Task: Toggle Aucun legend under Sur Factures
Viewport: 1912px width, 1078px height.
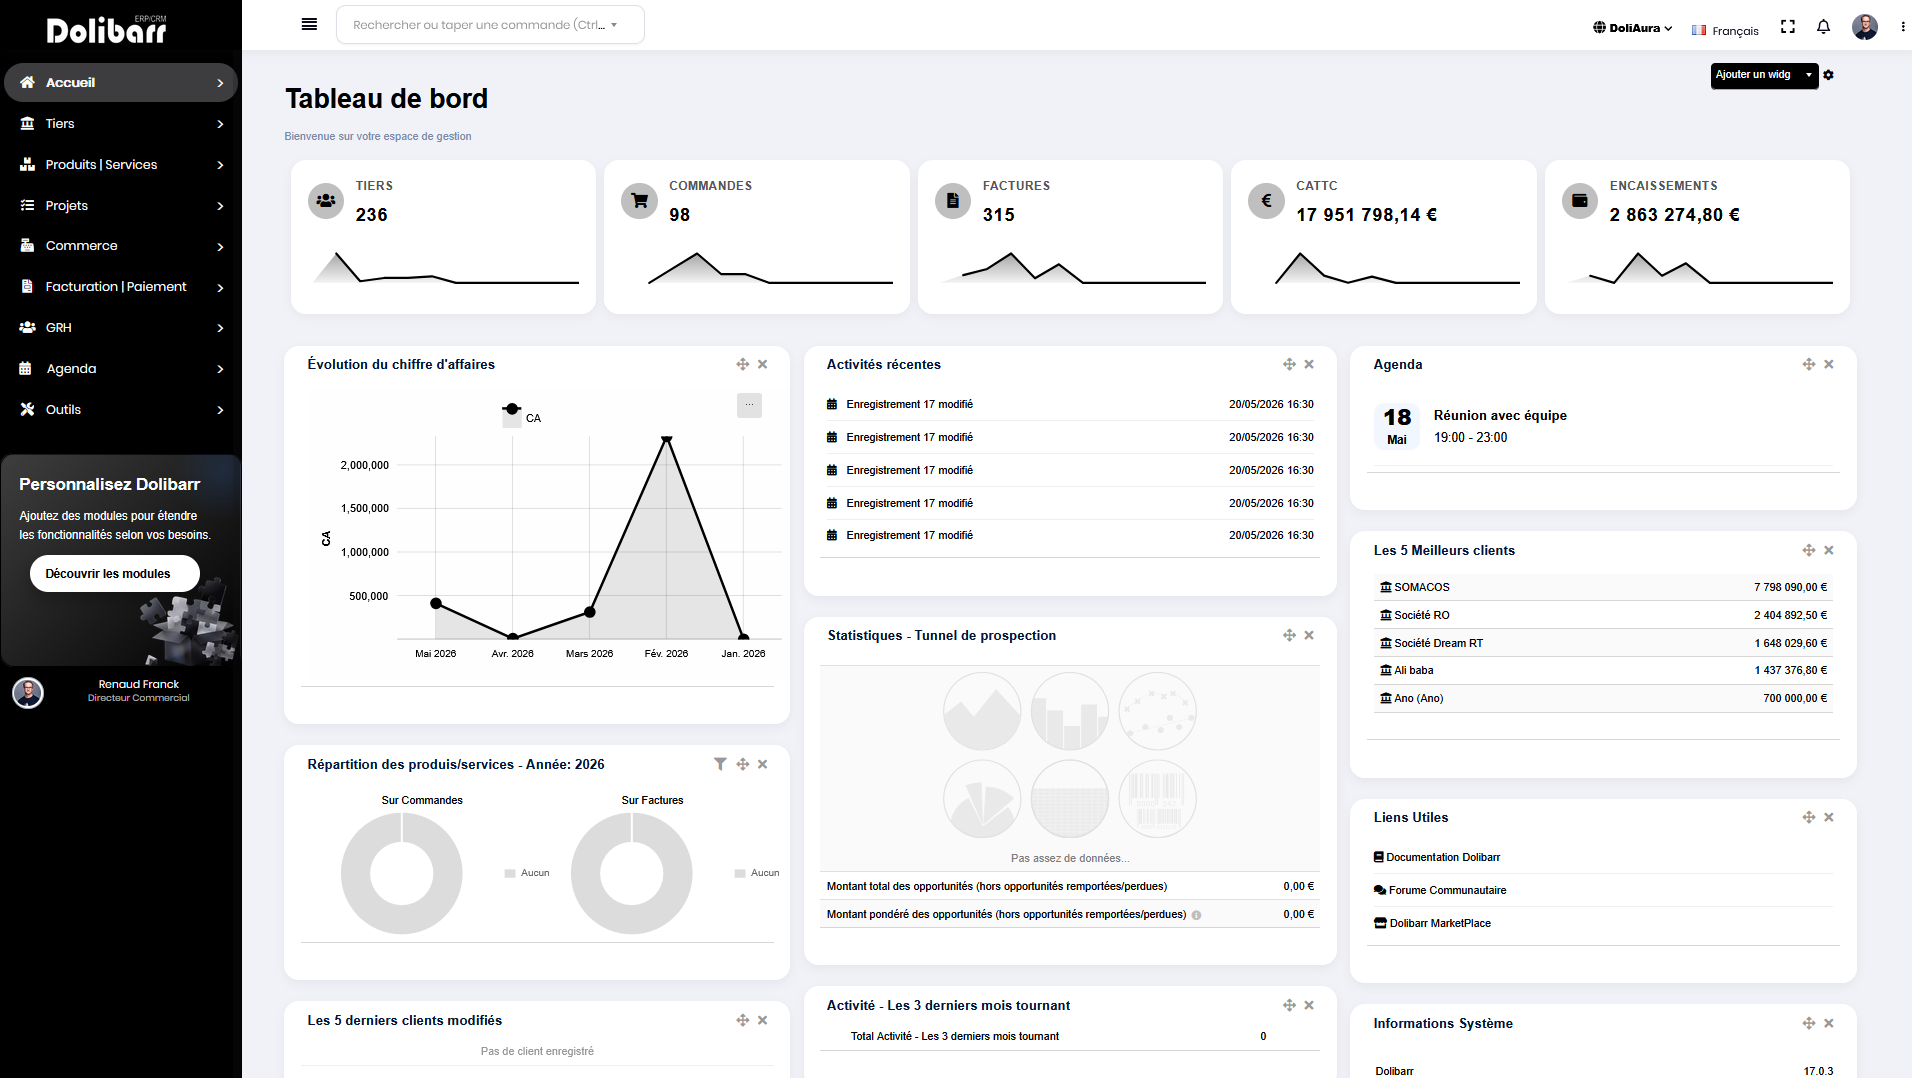Action: point(757,873)
